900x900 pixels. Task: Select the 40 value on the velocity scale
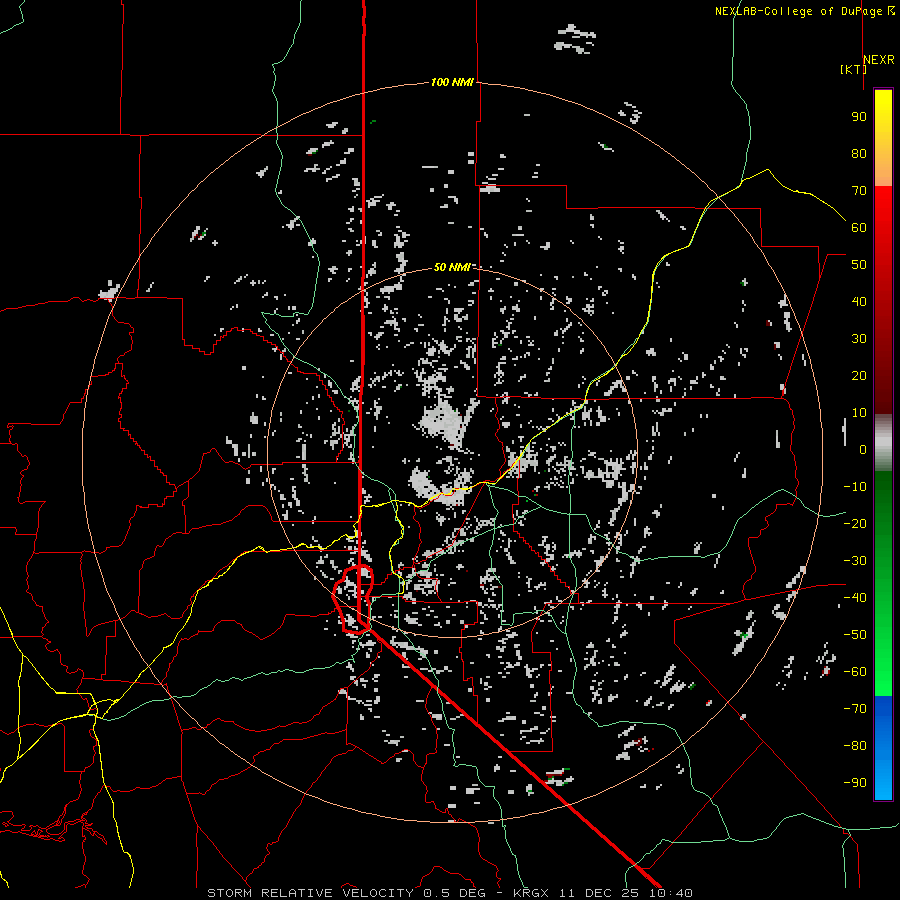pos(859,301)
